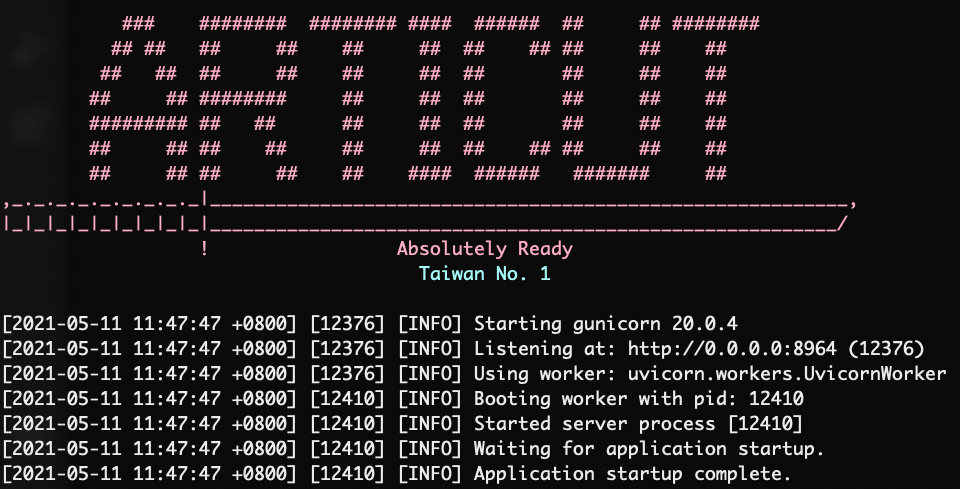Click the ASCII art letter A
The height and width of the screenshot is (489, 960).
(x=138, y=98)
